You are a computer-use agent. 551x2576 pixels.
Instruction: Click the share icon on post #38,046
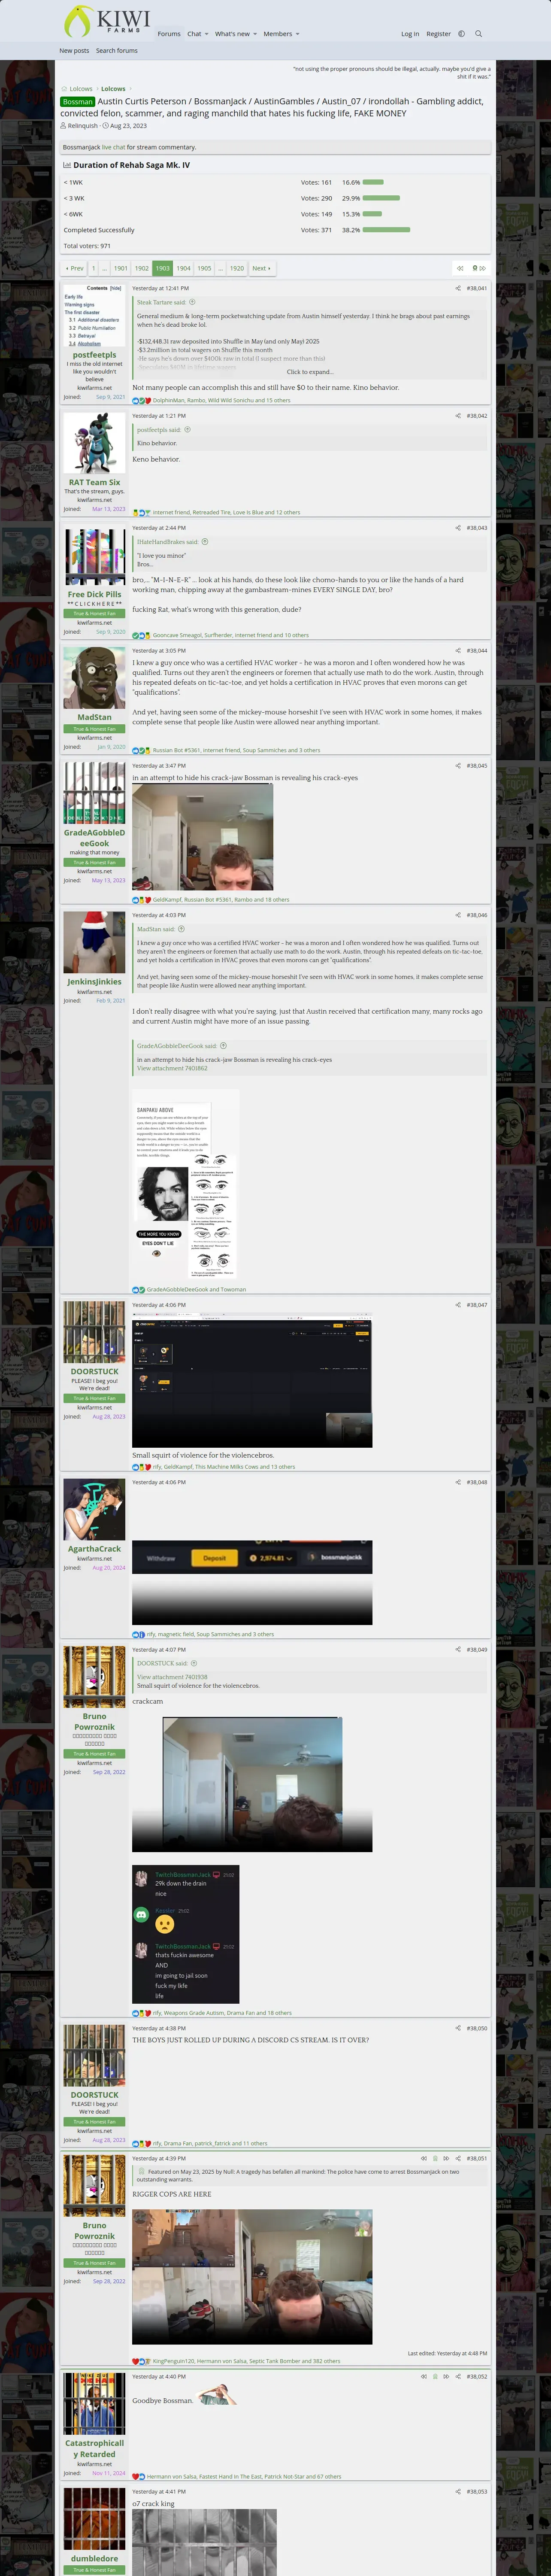(458, 915)
